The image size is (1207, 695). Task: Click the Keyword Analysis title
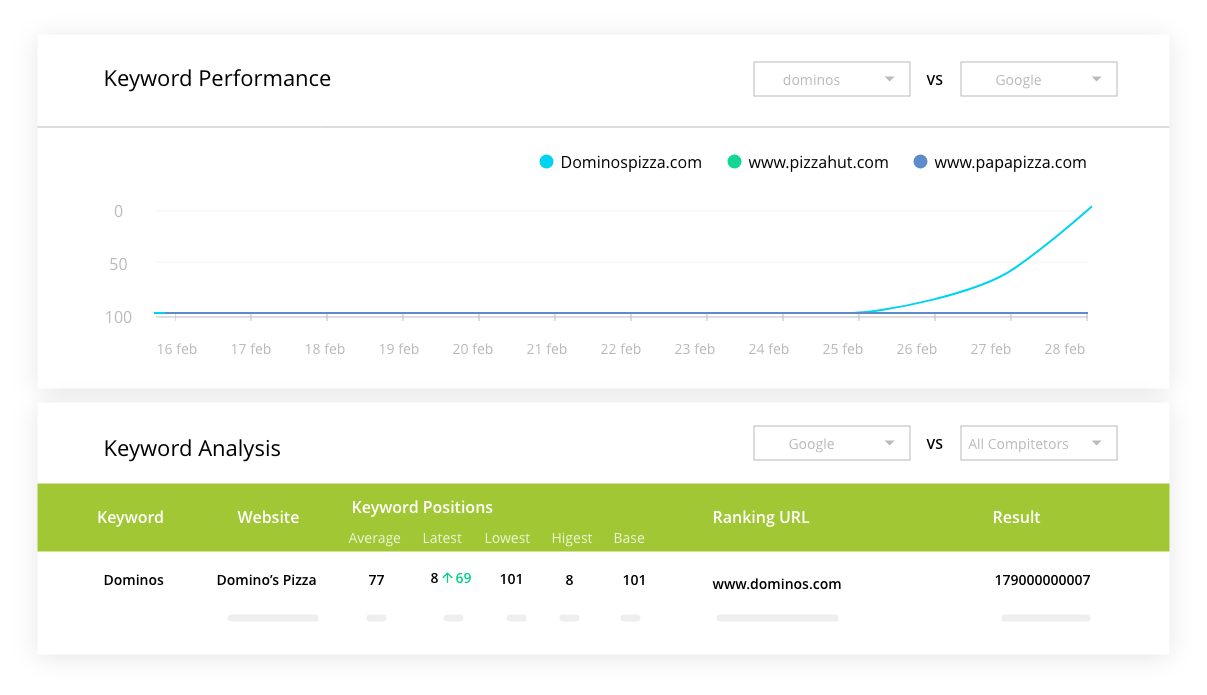192,448
